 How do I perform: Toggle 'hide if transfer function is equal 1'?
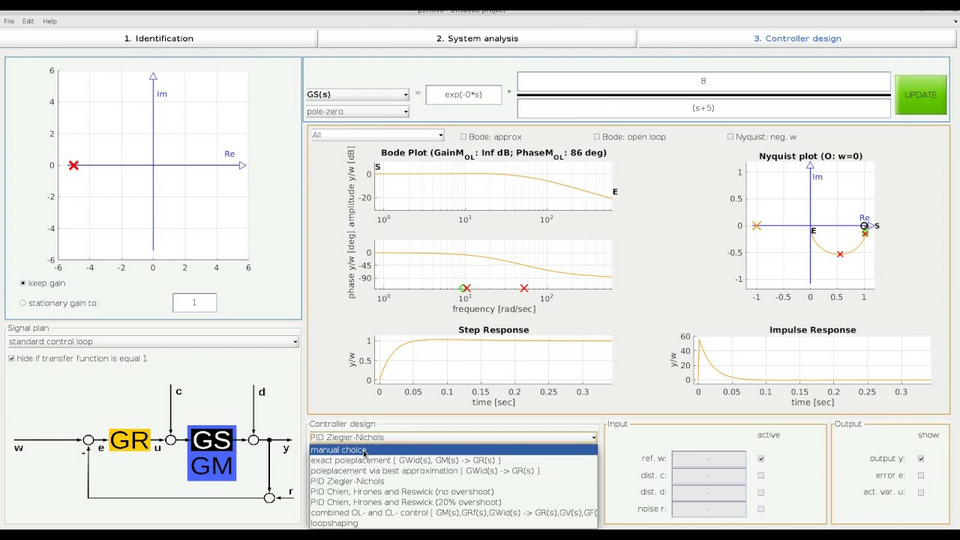[x=12, y=358]
